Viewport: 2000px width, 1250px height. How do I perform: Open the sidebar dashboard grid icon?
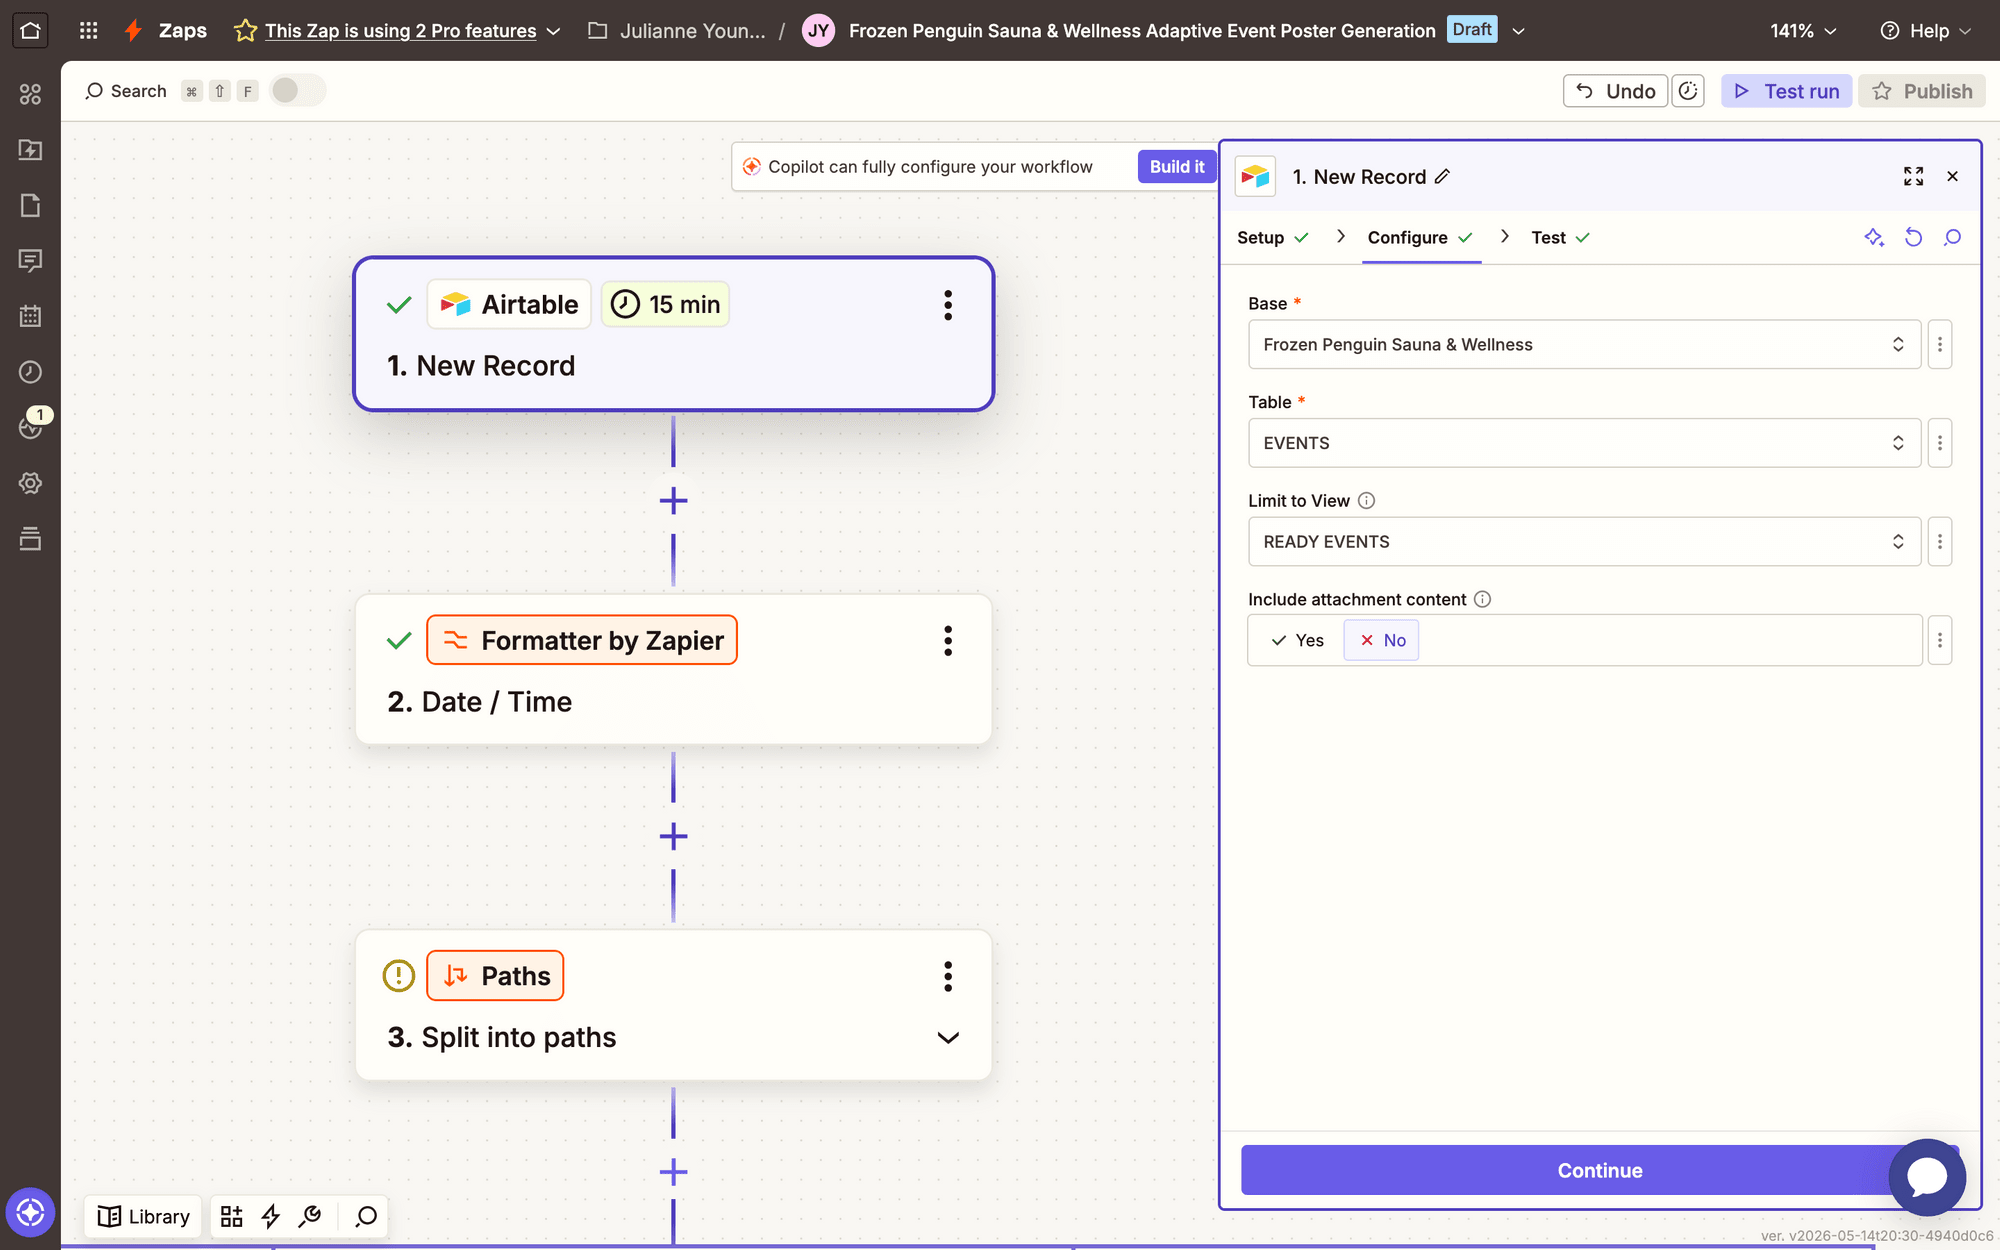[x=30, y=94]
